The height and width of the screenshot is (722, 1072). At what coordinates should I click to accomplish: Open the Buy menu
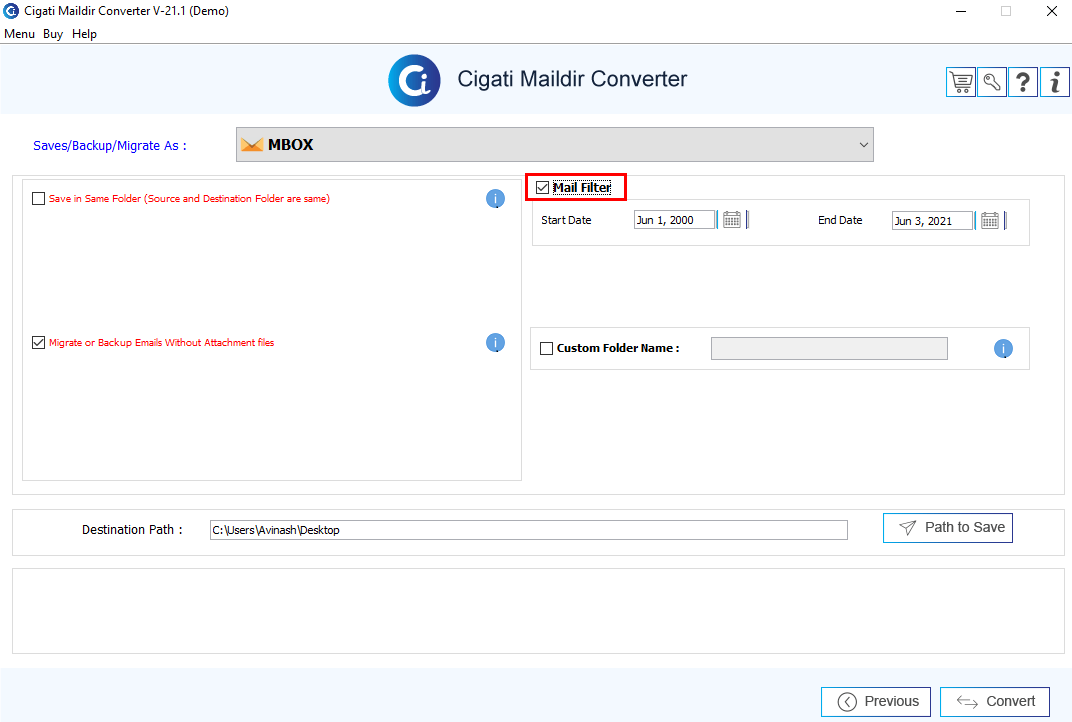tap(53, 34)
